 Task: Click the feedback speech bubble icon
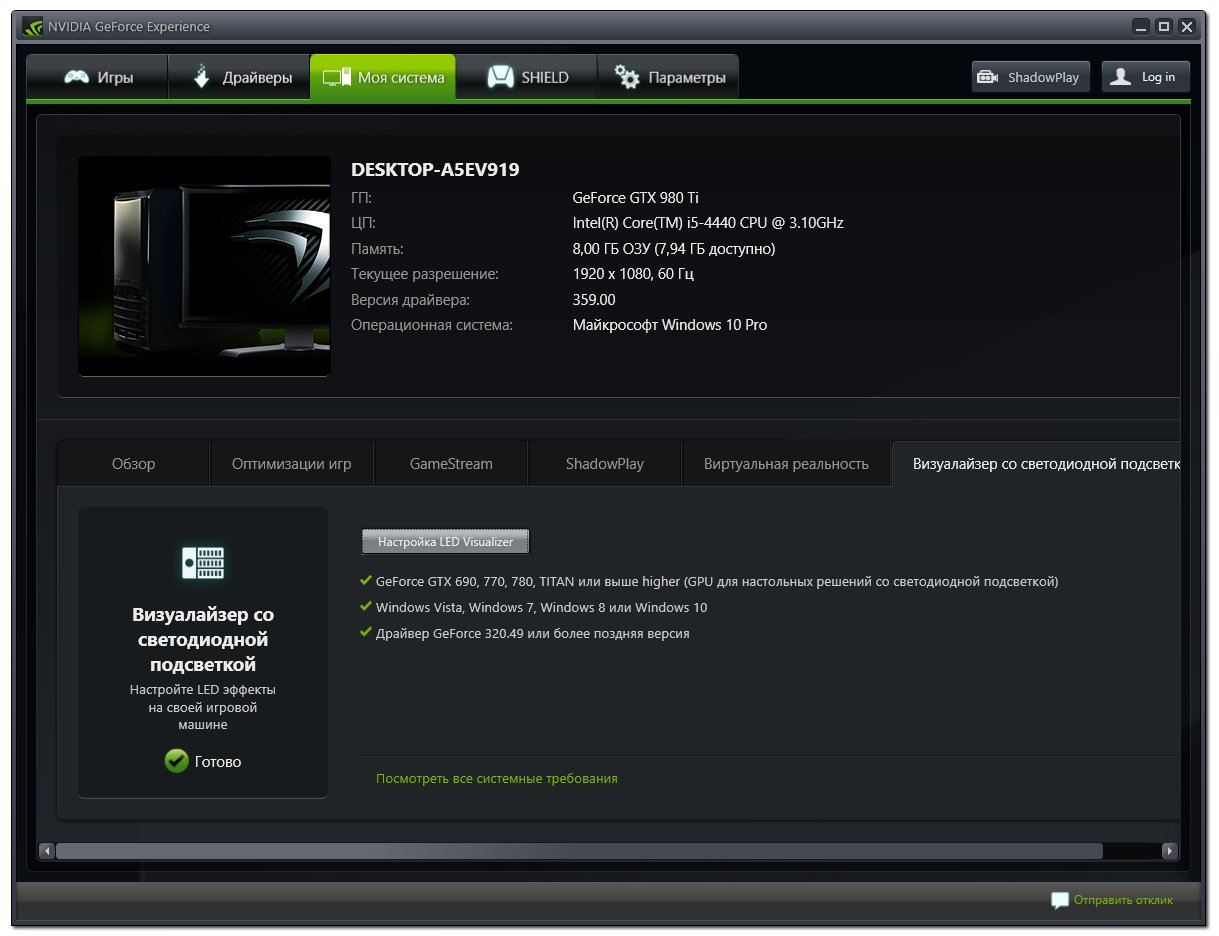point(1060,900)
